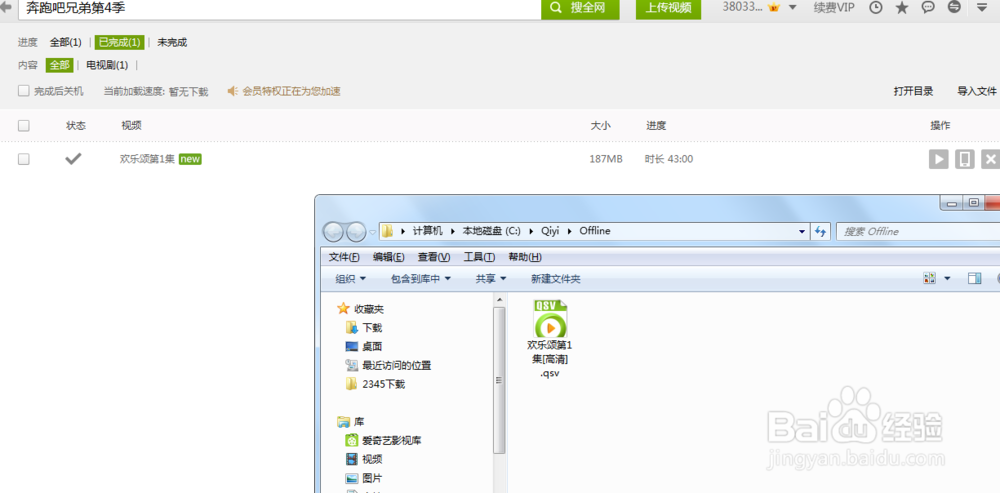Click Qiyi in the address bar
The width and height of the screenshot is (1000, 493).
pos(550,231)
